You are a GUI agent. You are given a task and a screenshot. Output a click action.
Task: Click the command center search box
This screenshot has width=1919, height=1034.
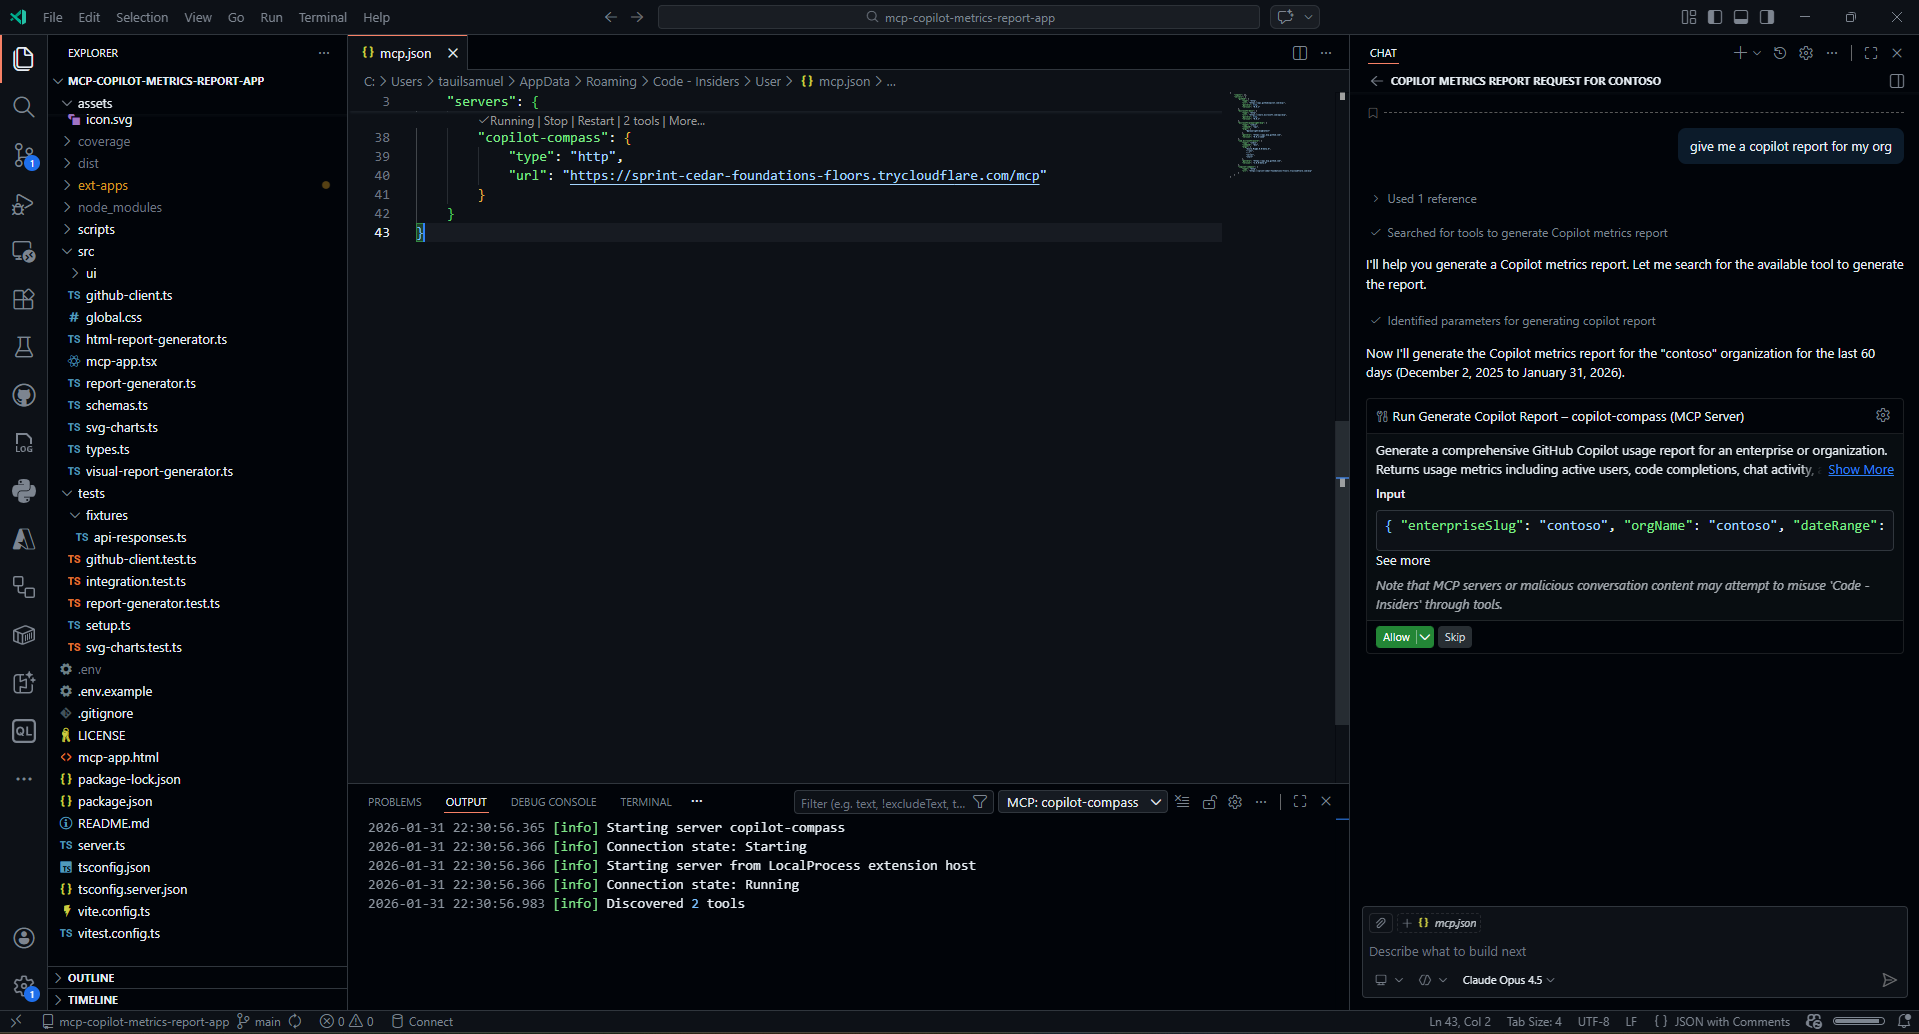pos(959,17)
